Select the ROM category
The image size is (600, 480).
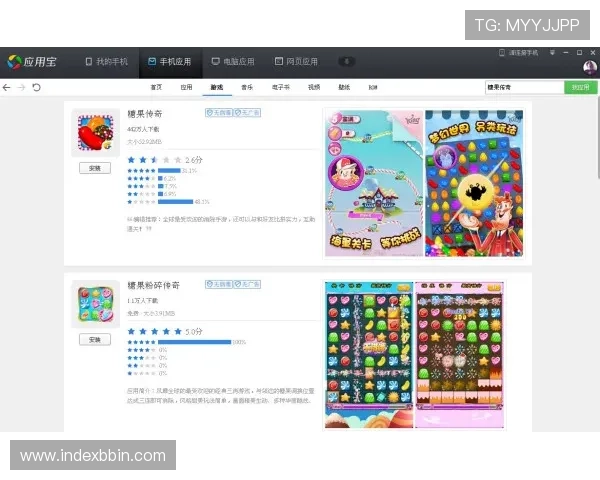373,87
